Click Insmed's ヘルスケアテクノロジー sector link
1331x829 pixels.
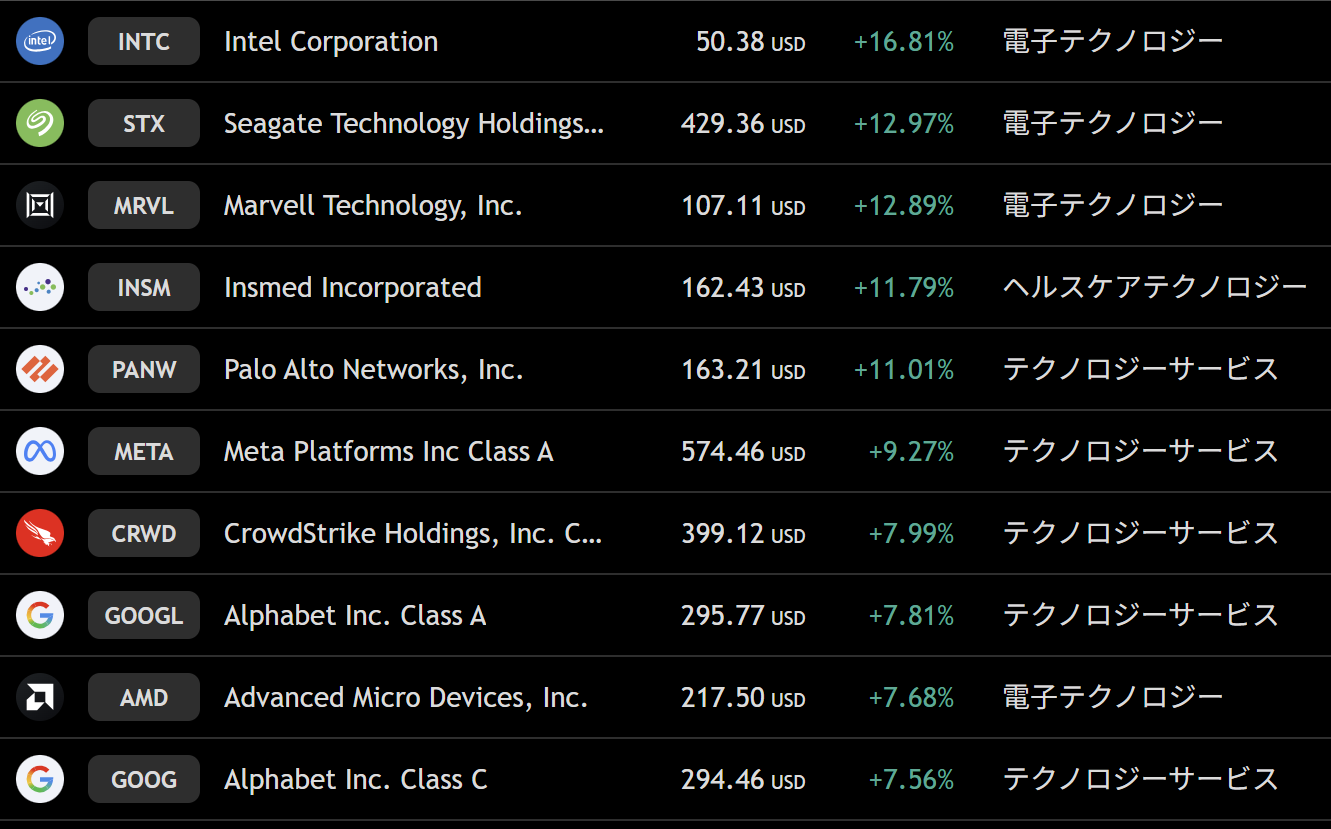1154,288
